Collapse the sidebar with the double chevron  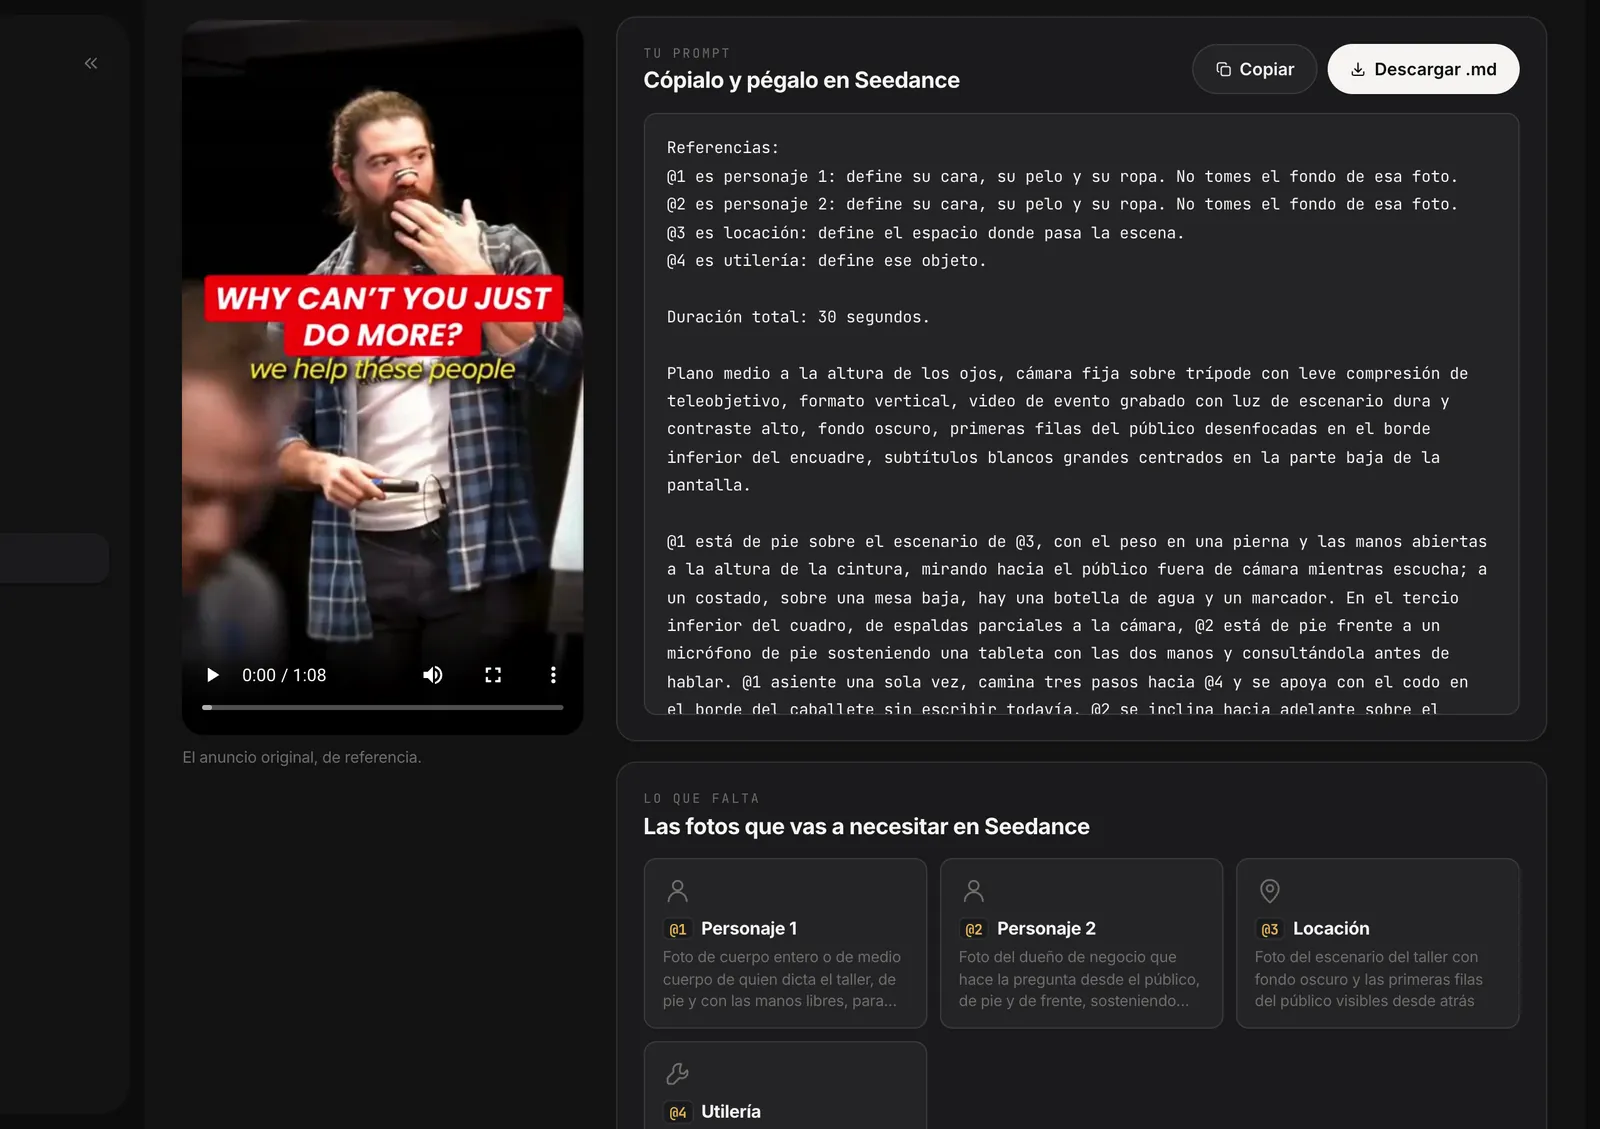click(91, 63)
